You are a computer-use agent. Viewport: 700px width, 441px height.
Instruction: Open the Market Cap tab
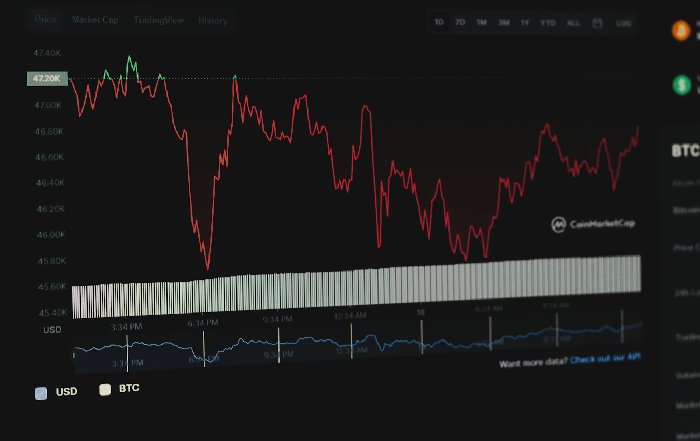pos(95,20)
